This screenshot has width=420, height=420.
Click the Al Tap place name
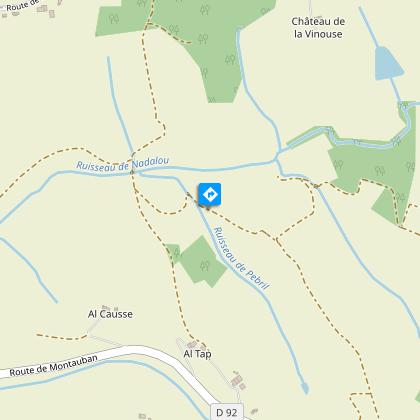coord(197,354)
